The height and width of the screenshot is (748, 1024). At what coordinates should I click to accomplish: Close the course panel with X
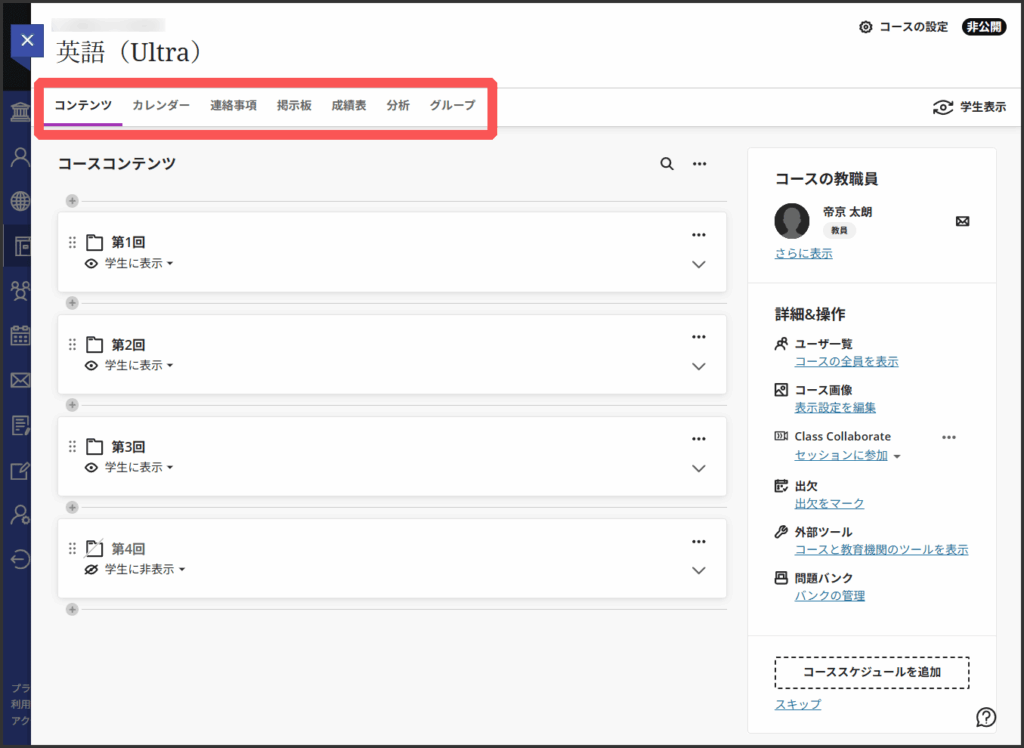point(27,41)
